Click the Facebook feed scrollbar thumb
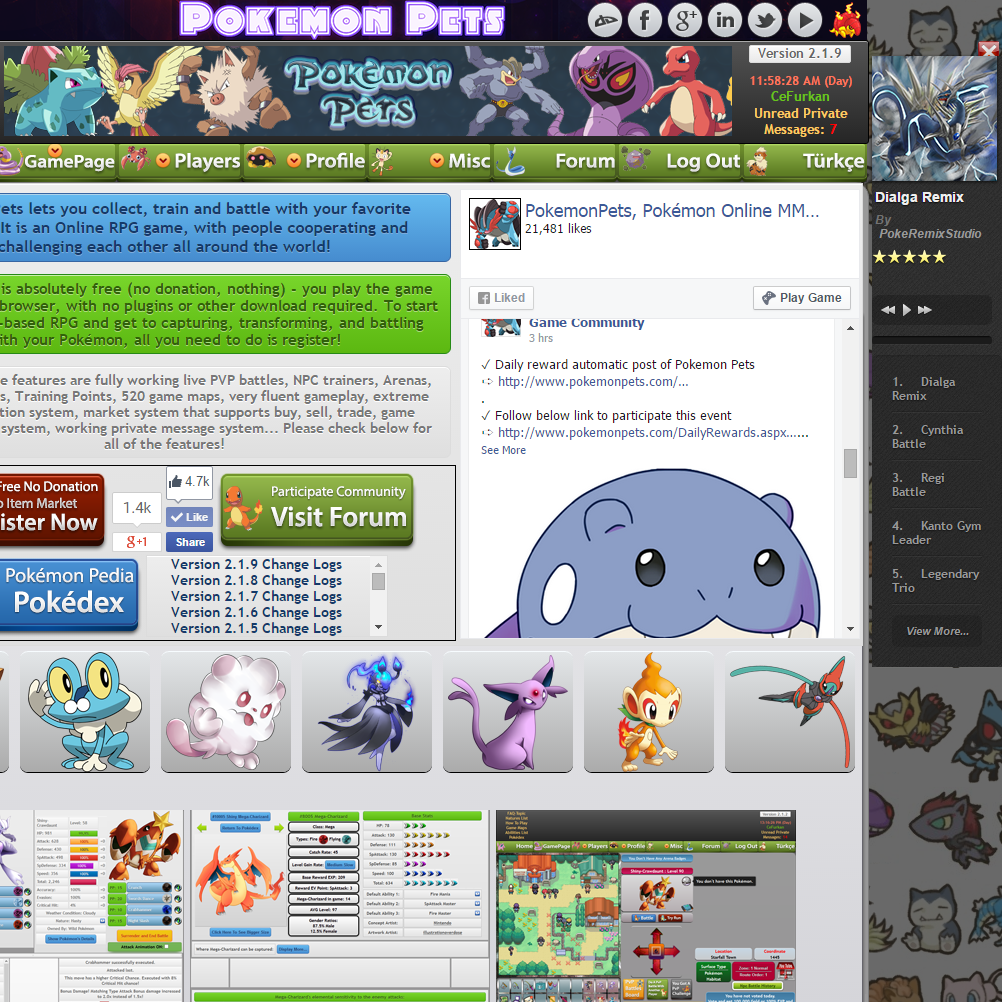This screenshot has height=1002, width=1002. pyautogui.click(x=850, y=463)
